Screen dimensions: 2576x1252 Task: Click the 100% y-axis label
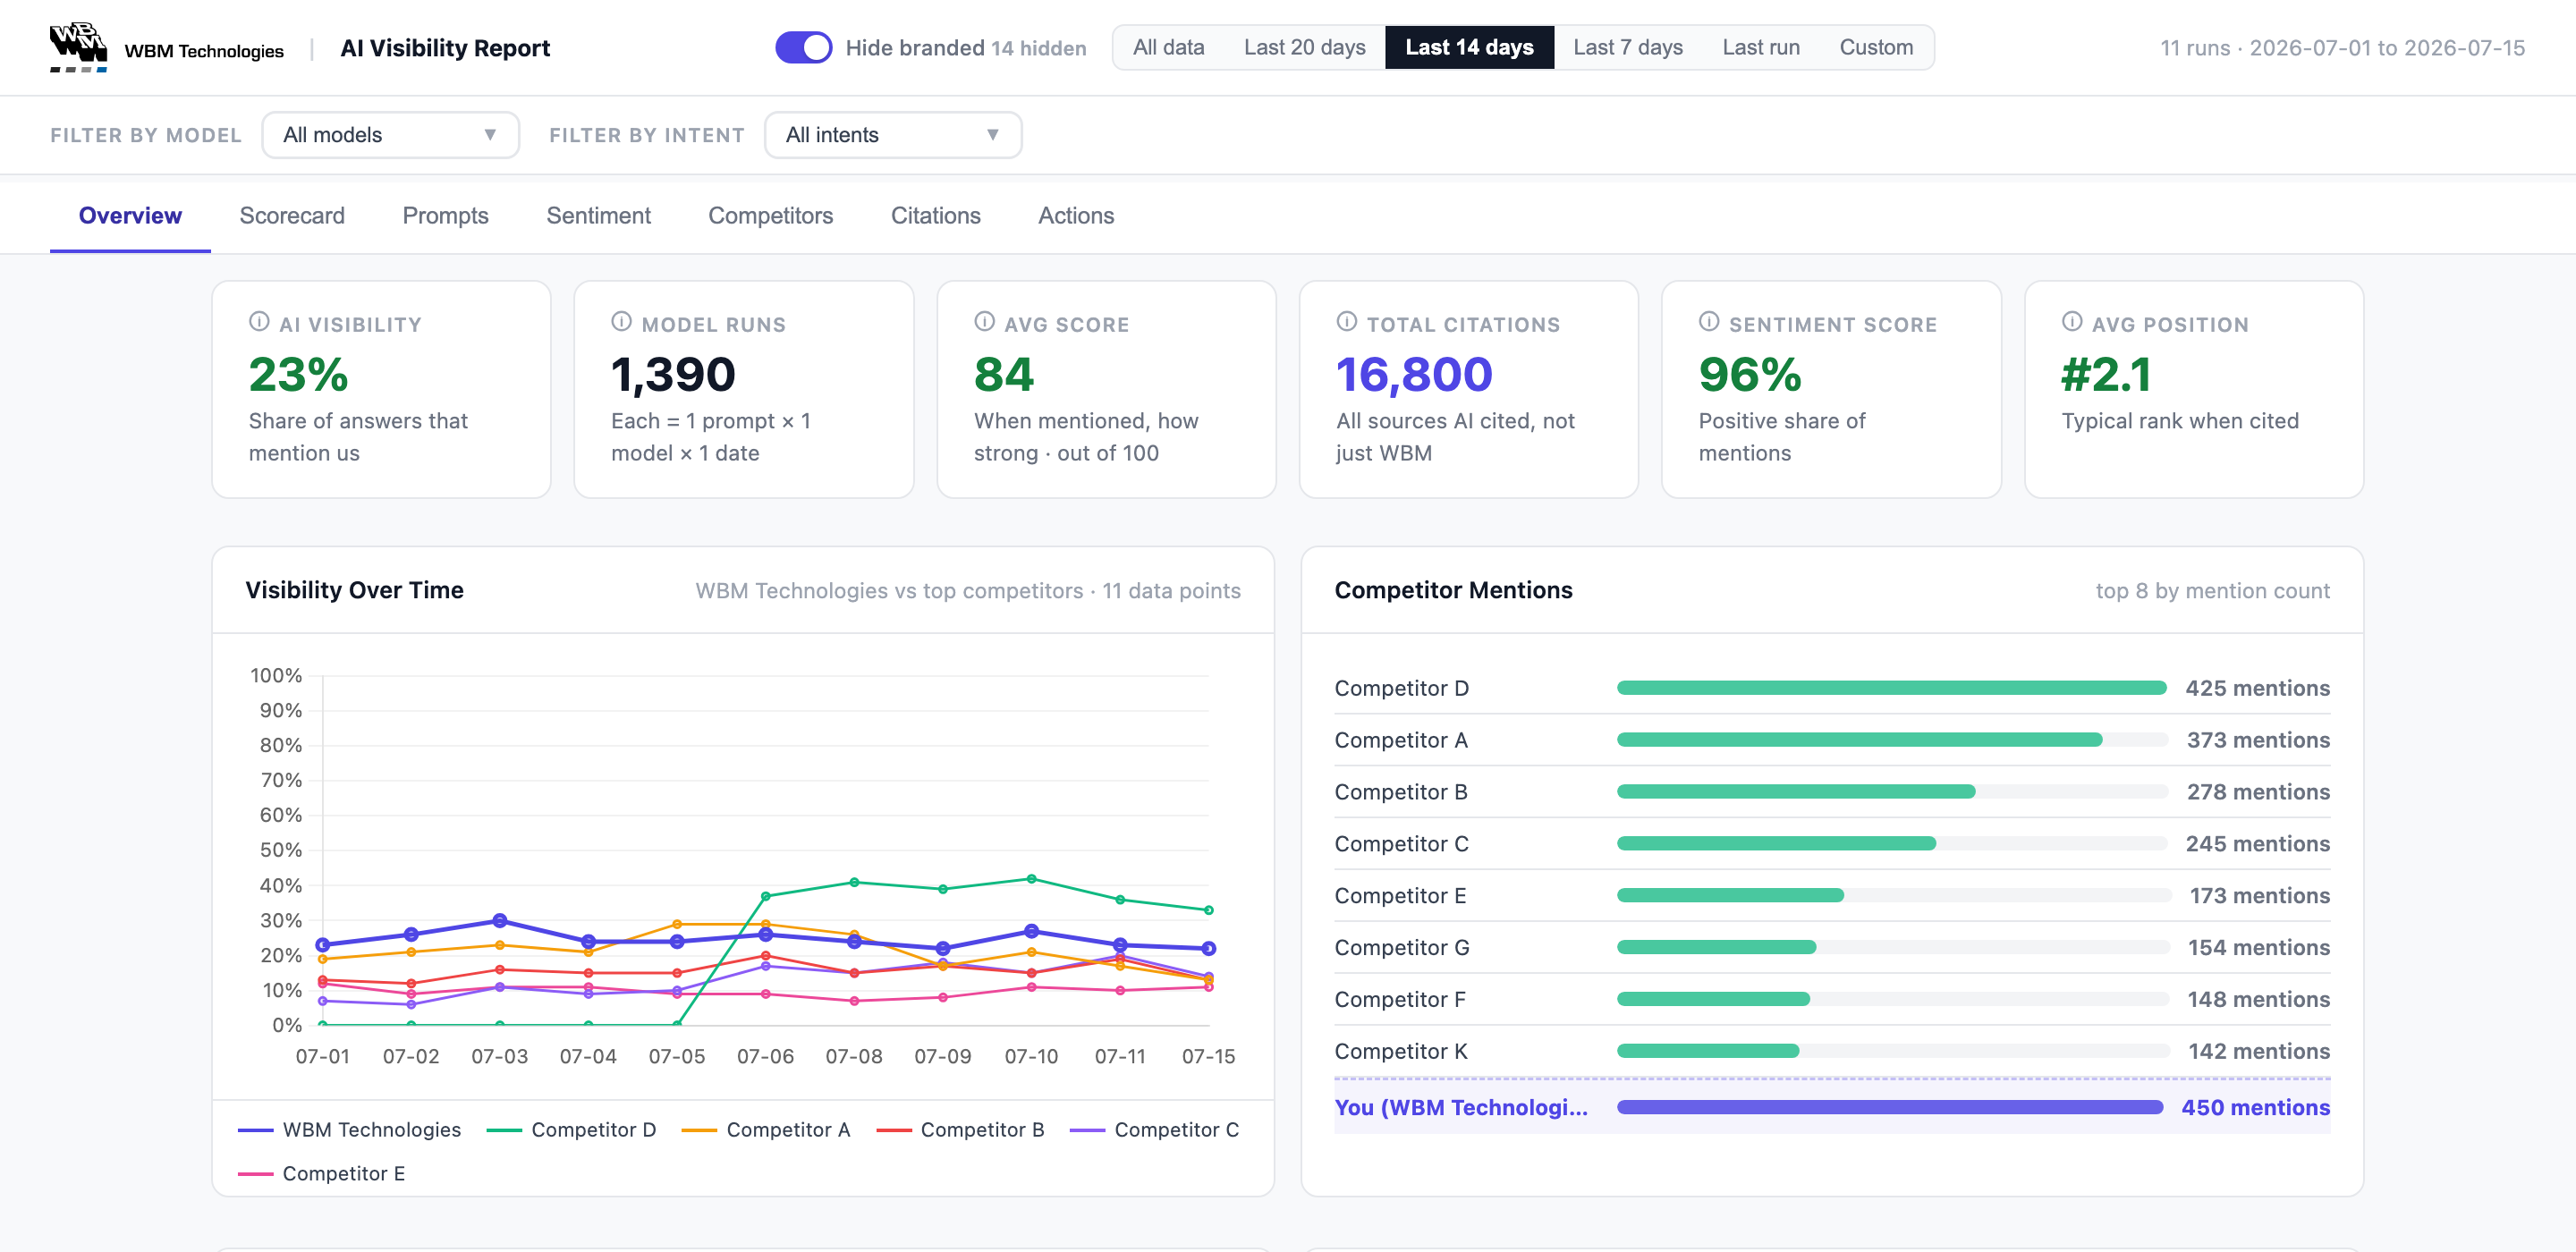tap(276, 676)
